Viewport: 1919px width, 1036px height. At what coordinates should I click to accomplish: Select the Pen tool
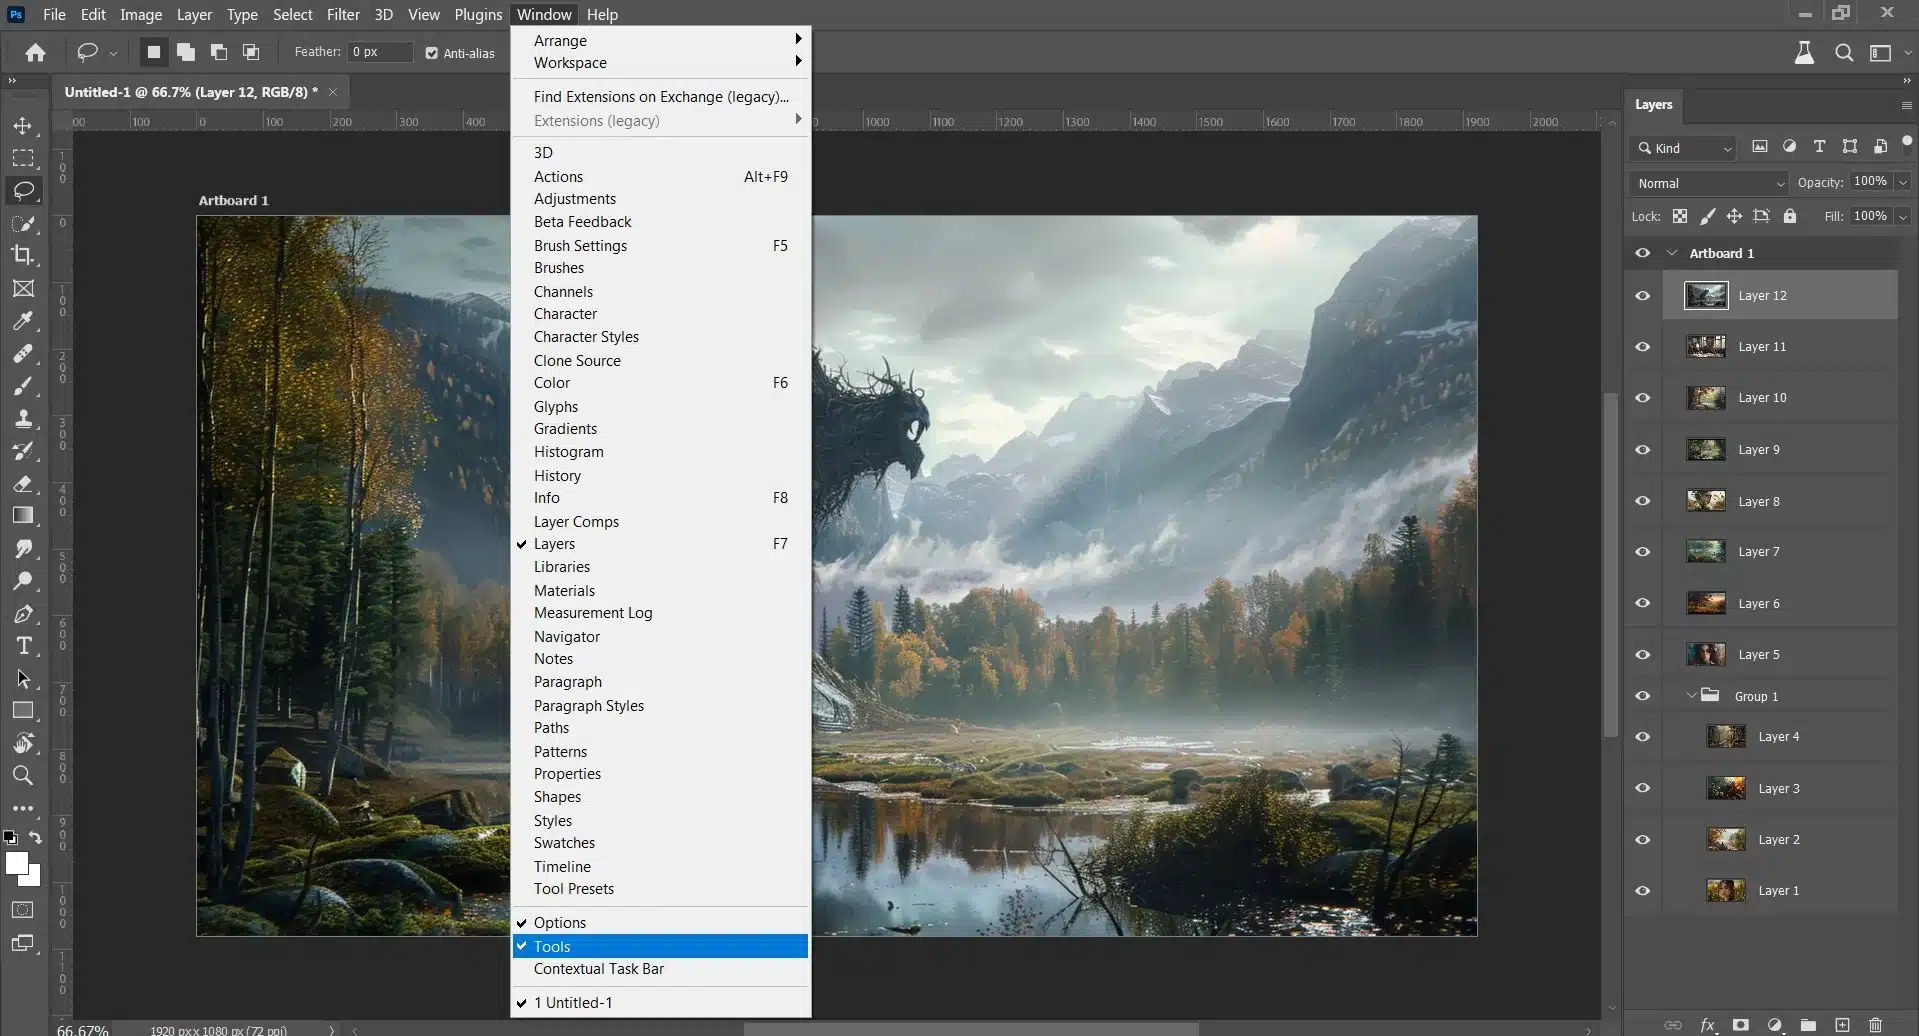[22, 614]
